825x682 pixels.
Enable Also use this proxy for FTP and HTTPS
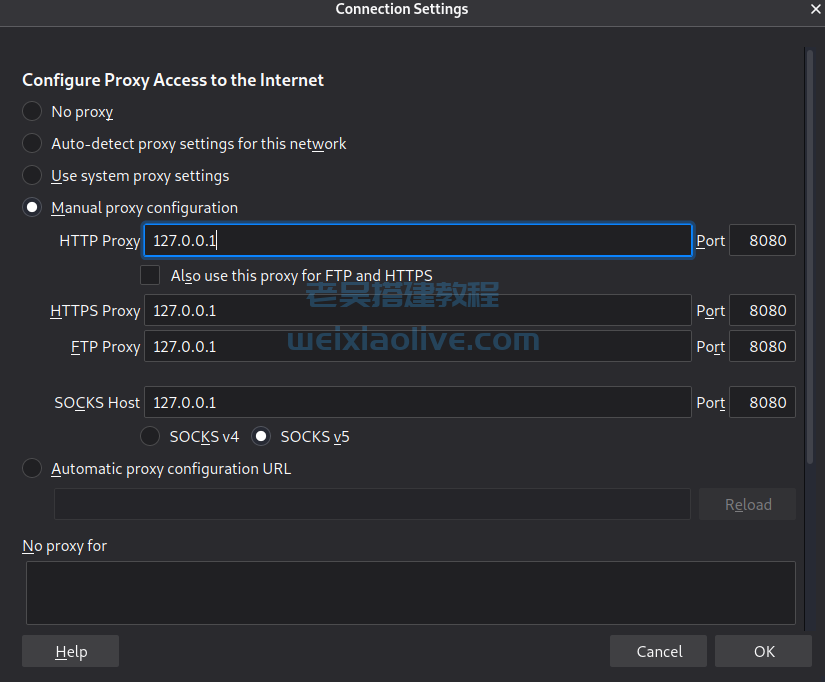click(150, 275)
